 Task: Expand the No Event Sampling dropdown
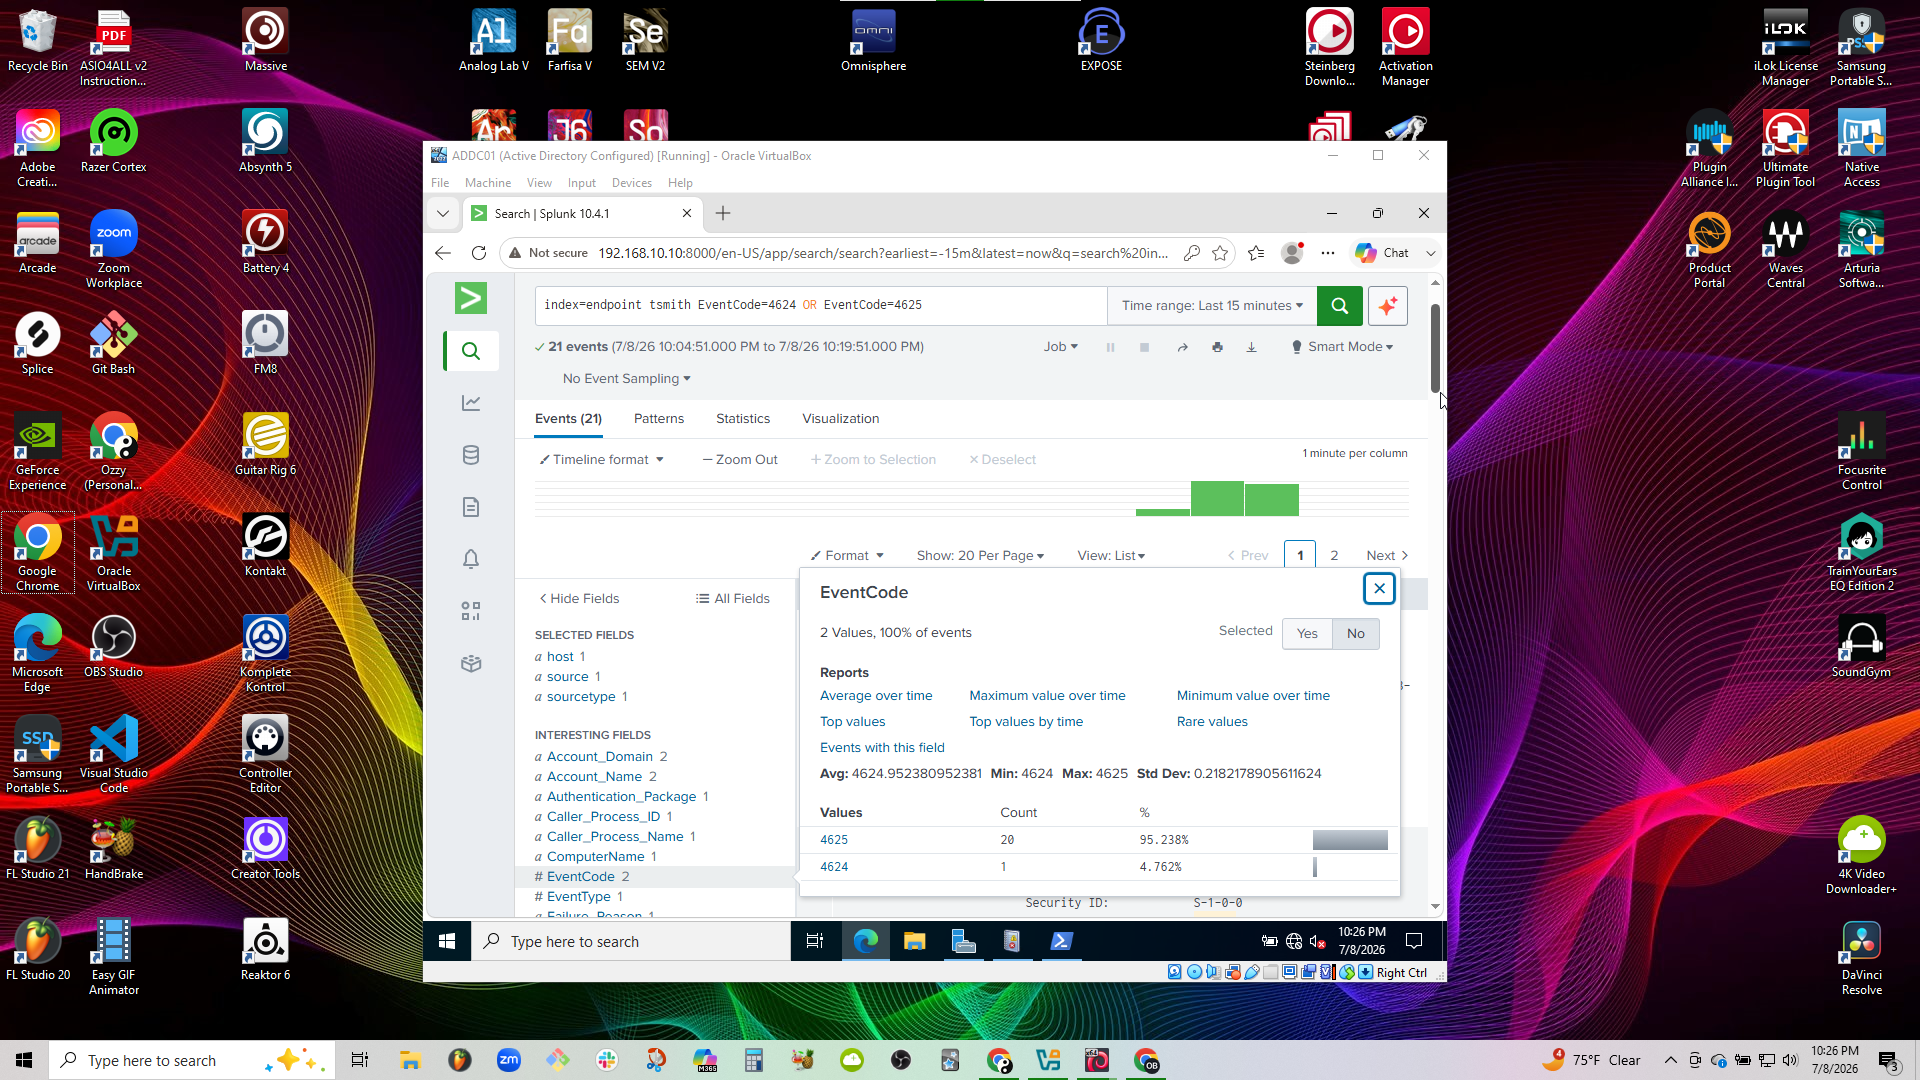pyautogui.click(x=626, y=379)
